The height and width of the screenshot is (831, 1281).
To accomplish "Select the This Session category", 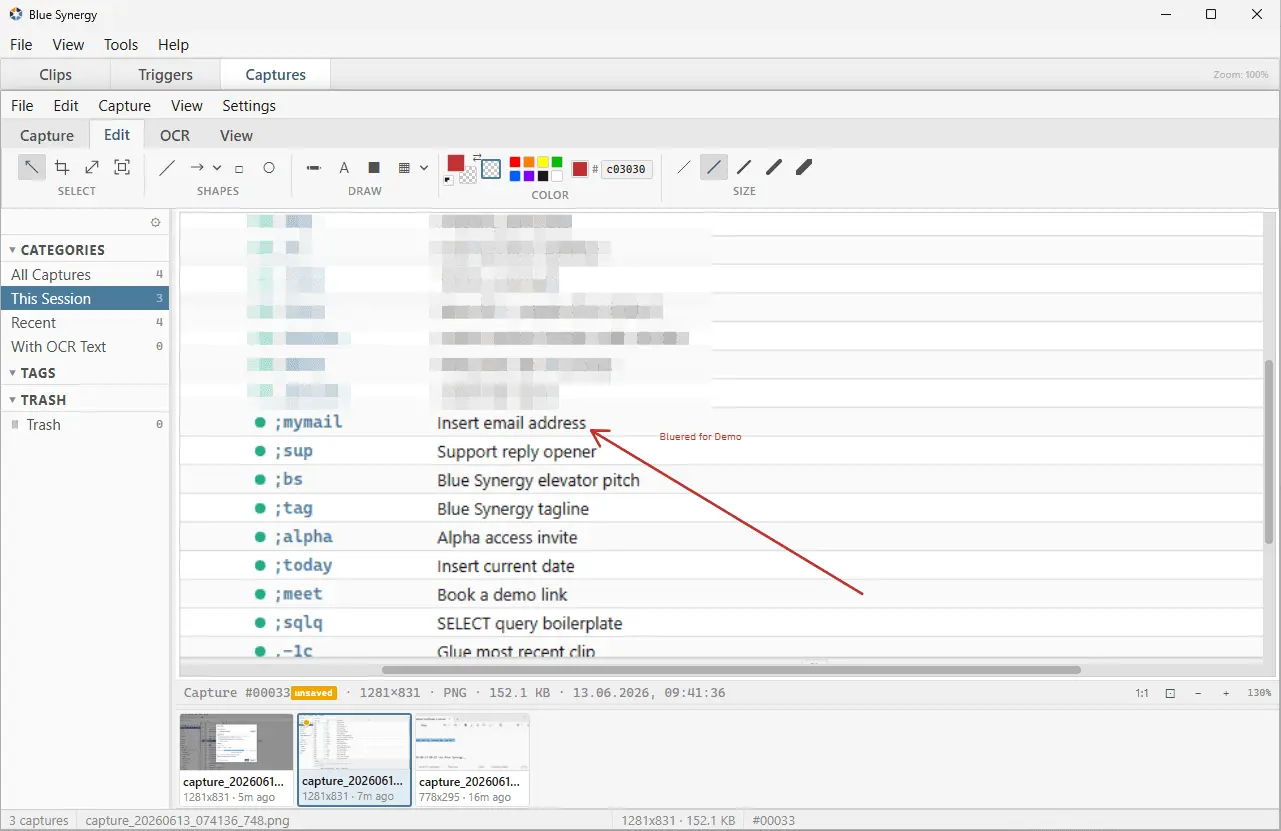I will [x=85, y=299].
